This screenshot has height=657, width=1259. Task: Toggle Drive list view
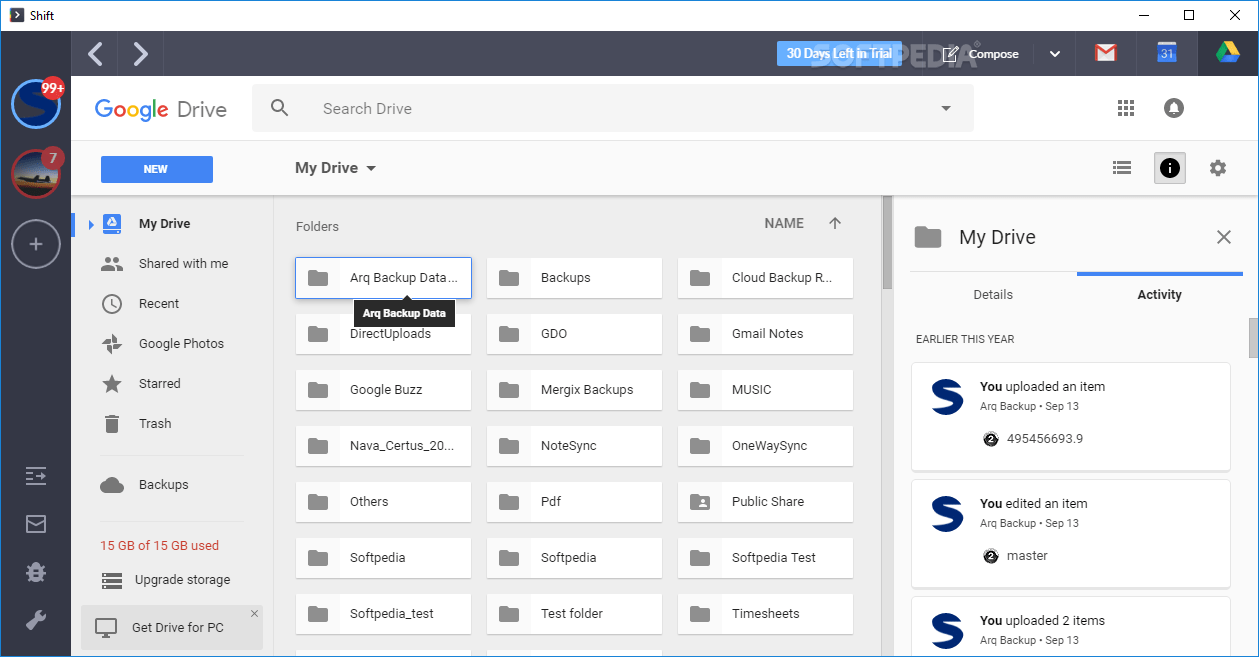(x=1121, y=168)
